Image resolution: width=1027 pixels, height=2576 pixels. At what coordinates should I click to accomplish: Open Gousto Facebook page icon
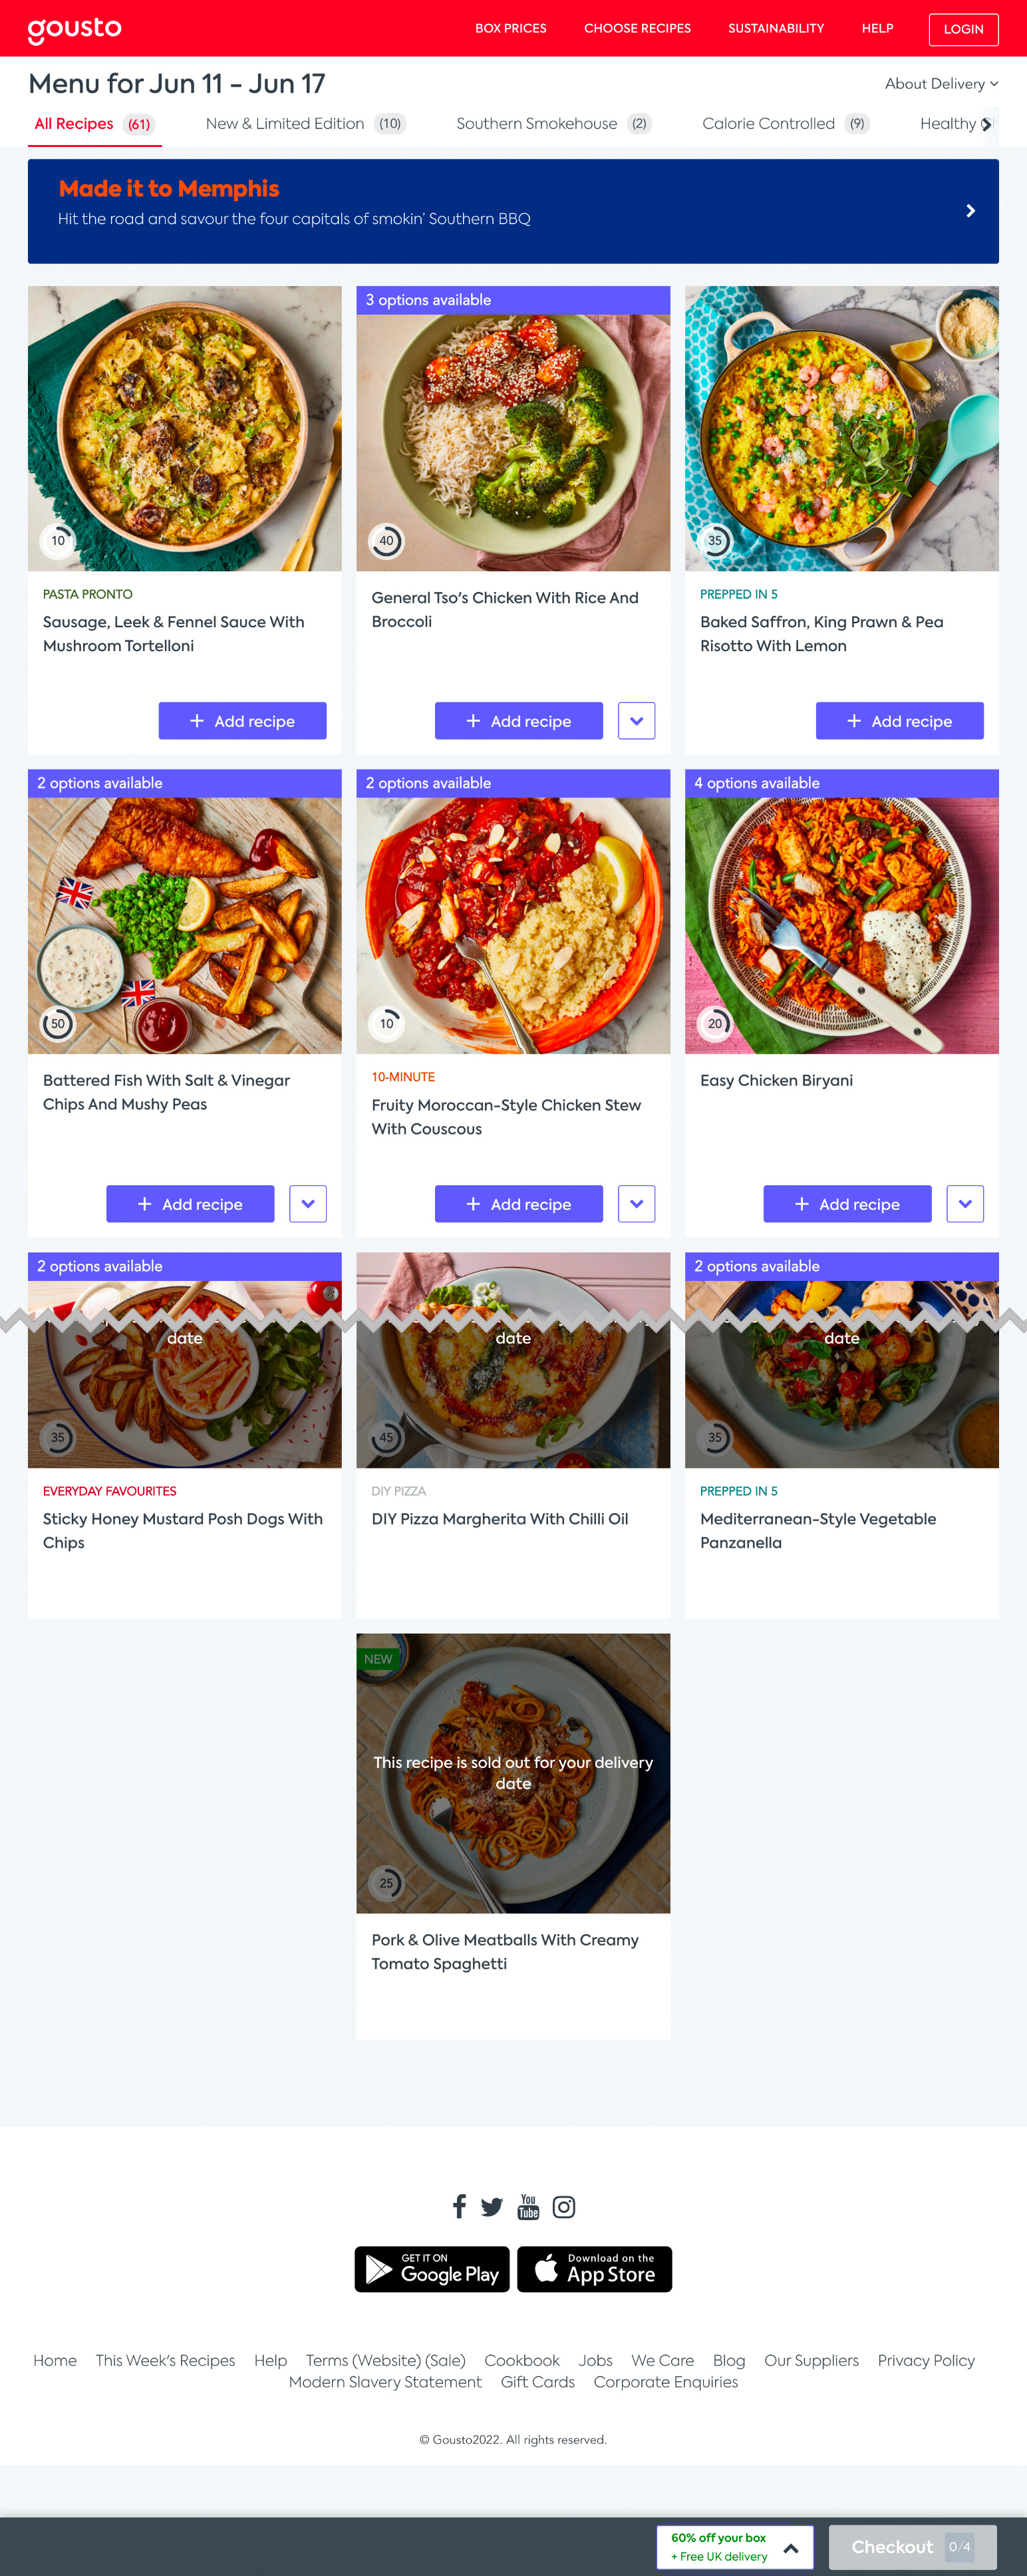click(x=459, y=2206)
